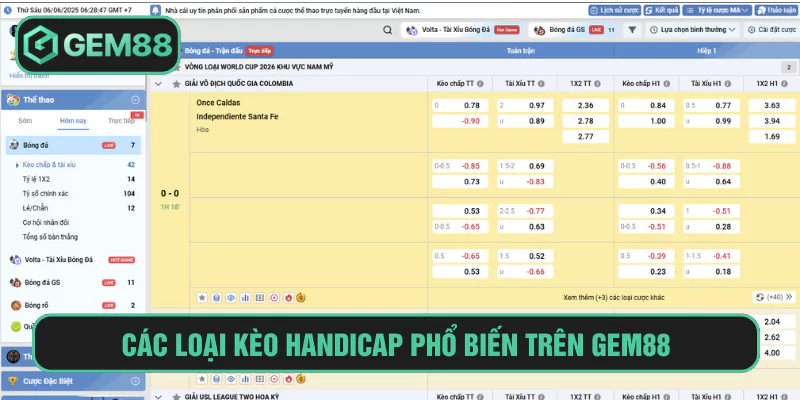
Task: Select Tỷ lệ 1X2 menu item
Action: click(x=36, y=179)
